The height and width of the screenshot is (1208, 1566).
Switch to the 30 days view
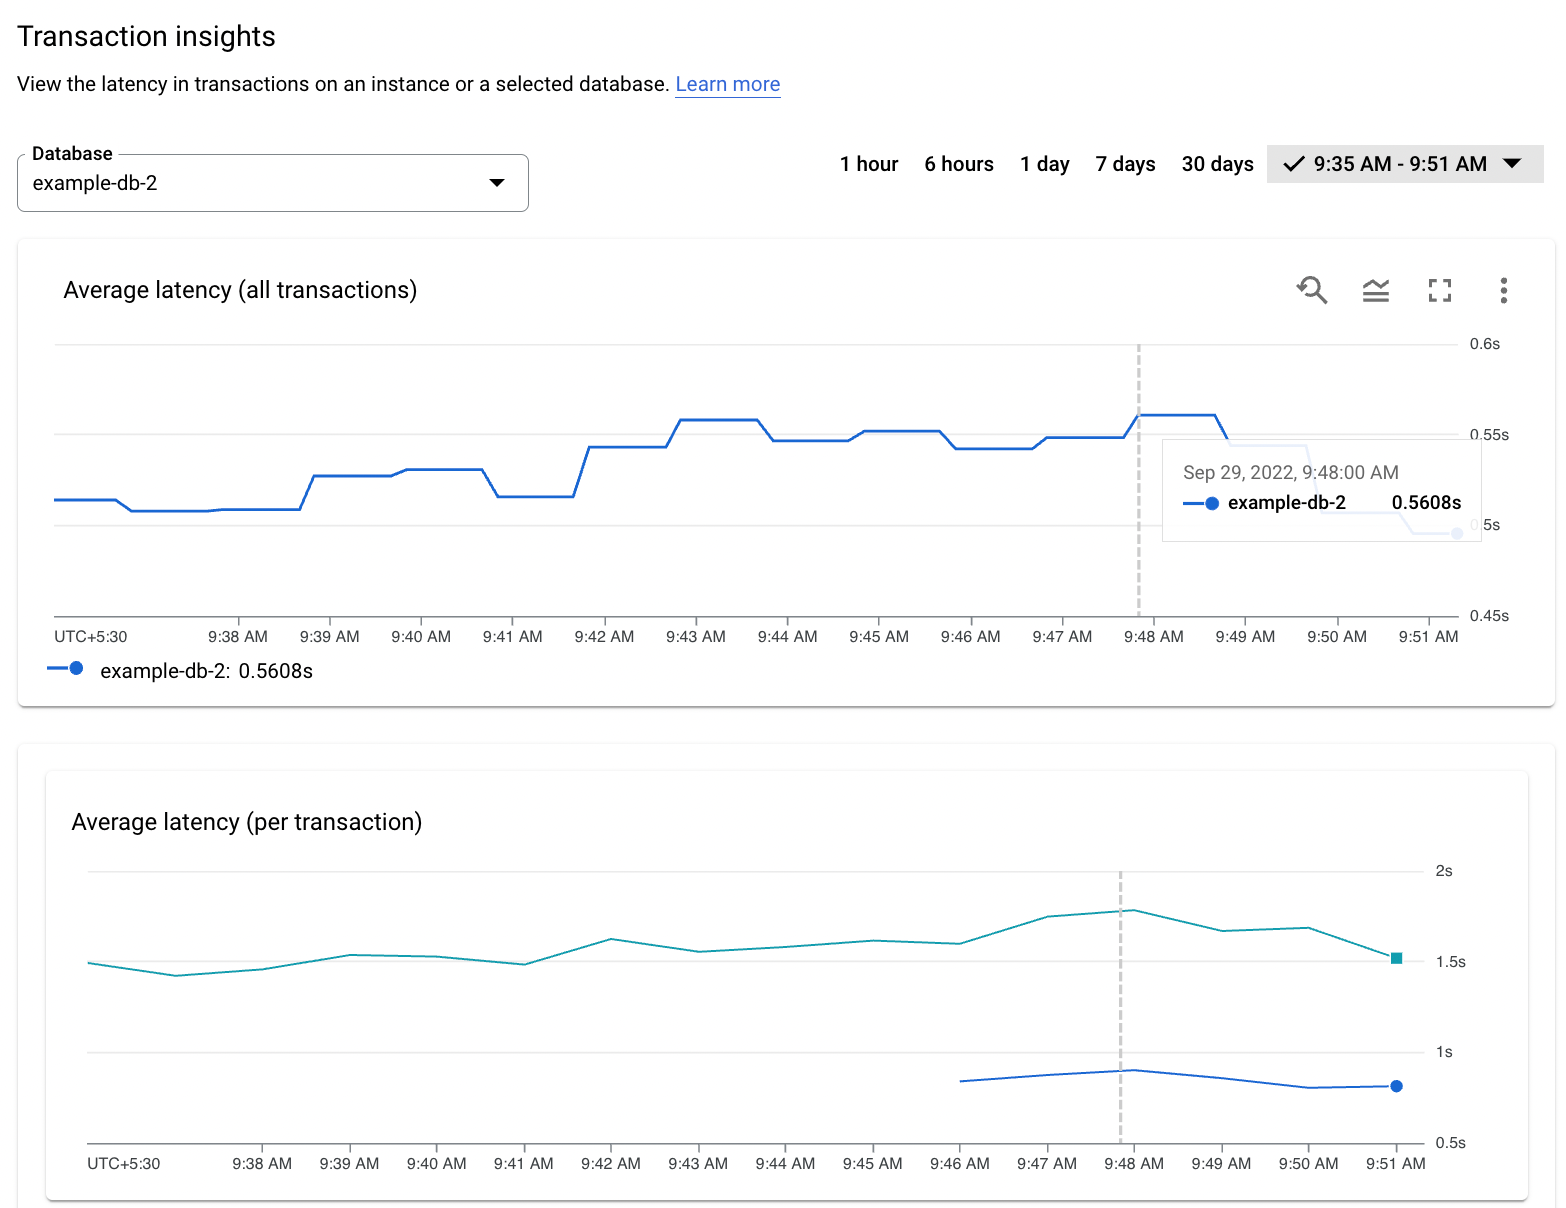pos(1217,164)
